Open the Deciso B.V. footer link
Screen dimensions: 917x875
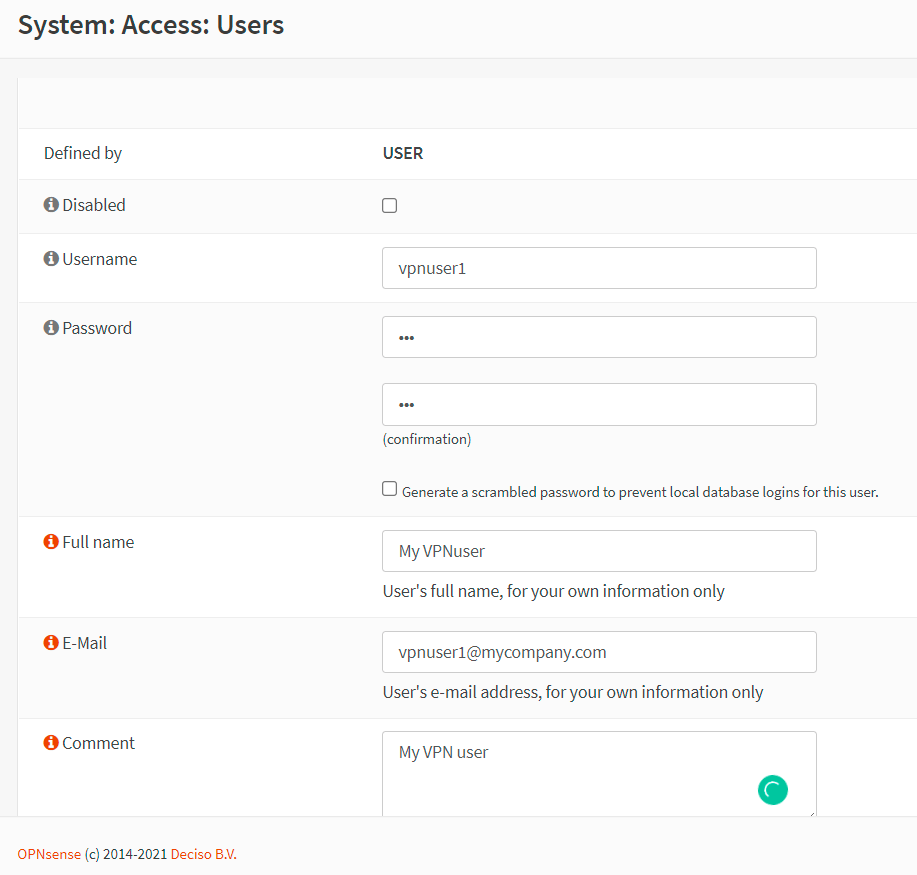coord(204,854)
